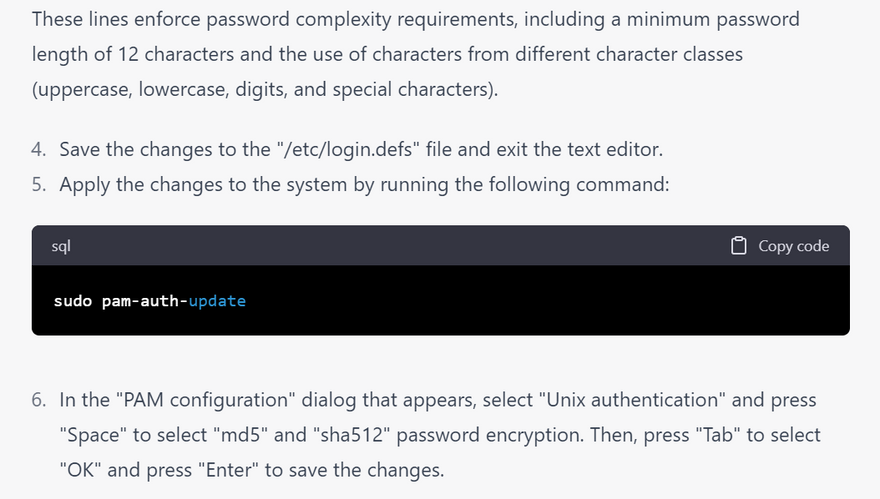Click the "Unix authentication" text in step 6
This screenshot has width=880, height=499.
(632, 400)
